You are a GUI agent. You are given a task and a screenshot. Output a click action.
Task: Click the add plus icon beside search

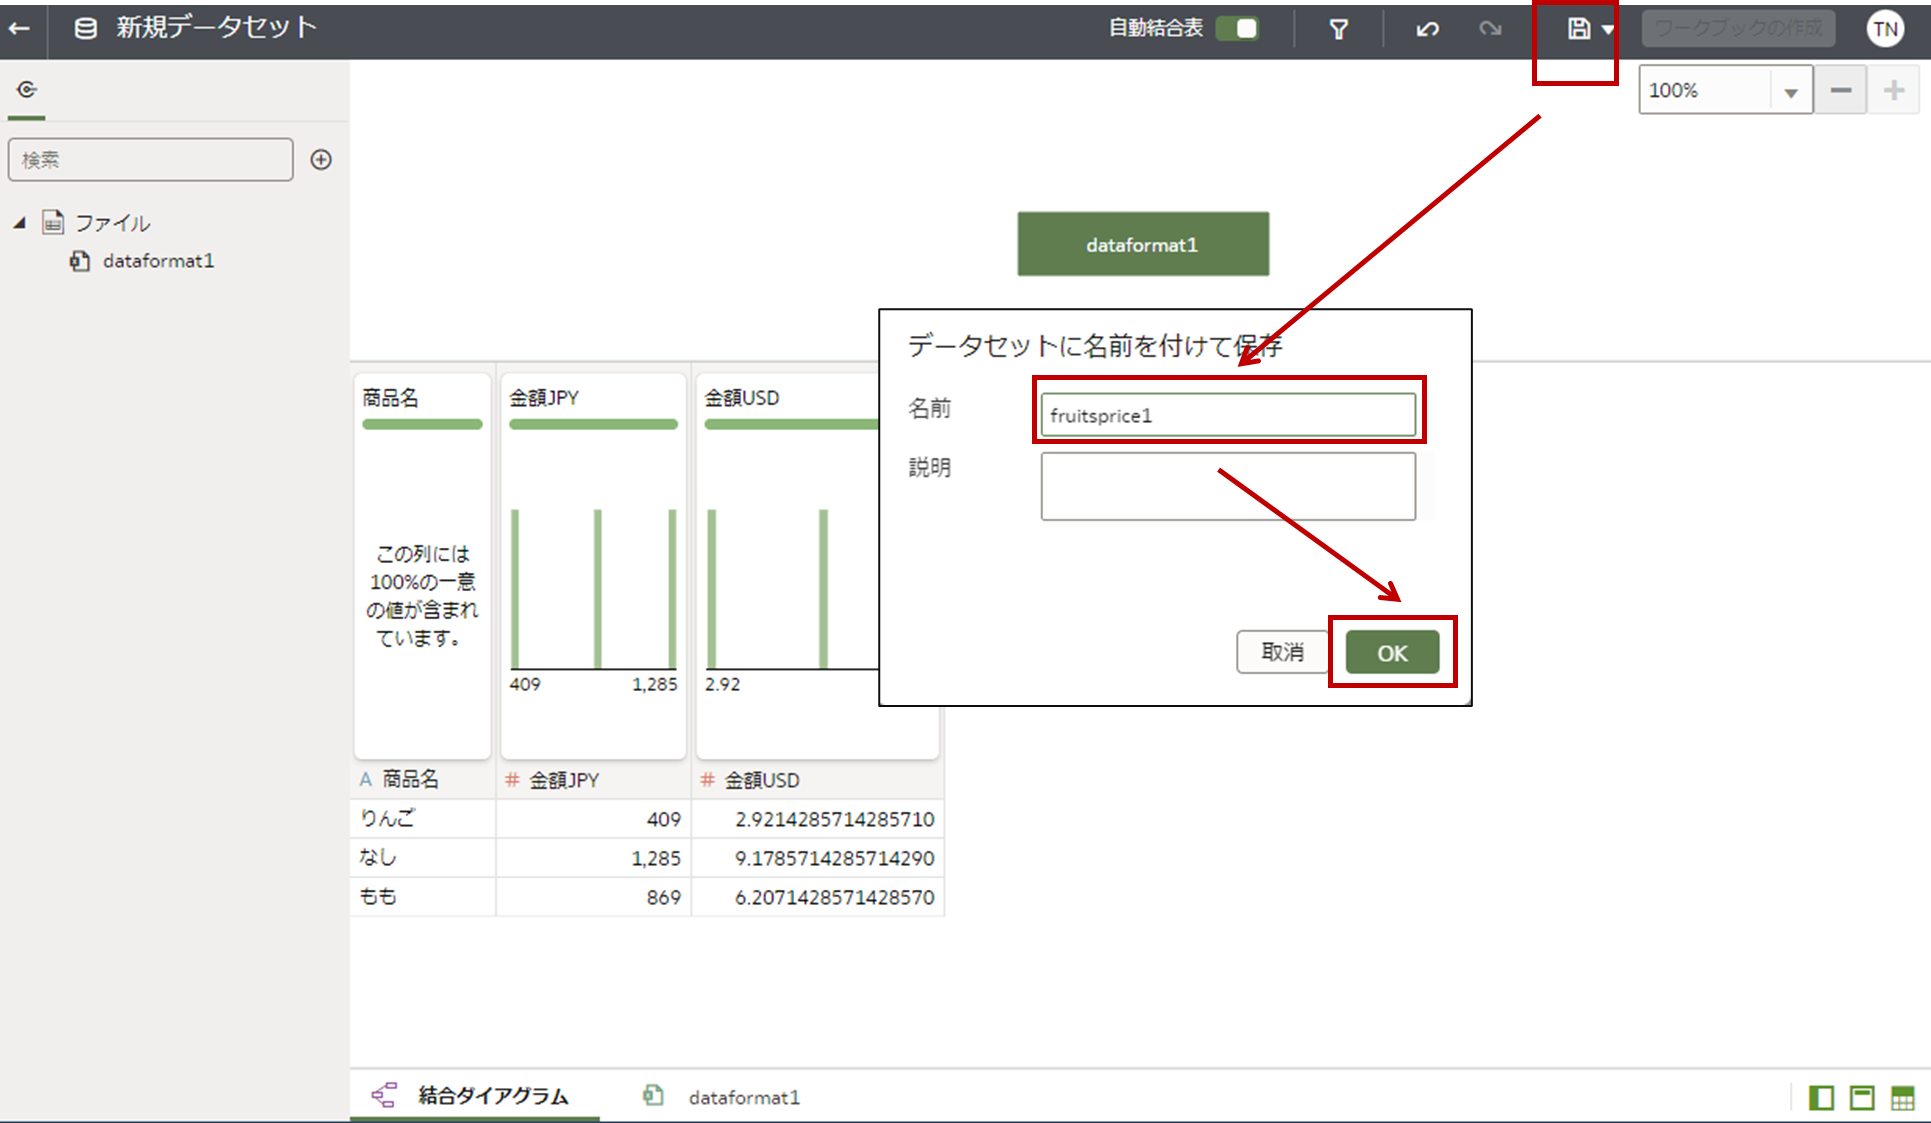point(321,160)
